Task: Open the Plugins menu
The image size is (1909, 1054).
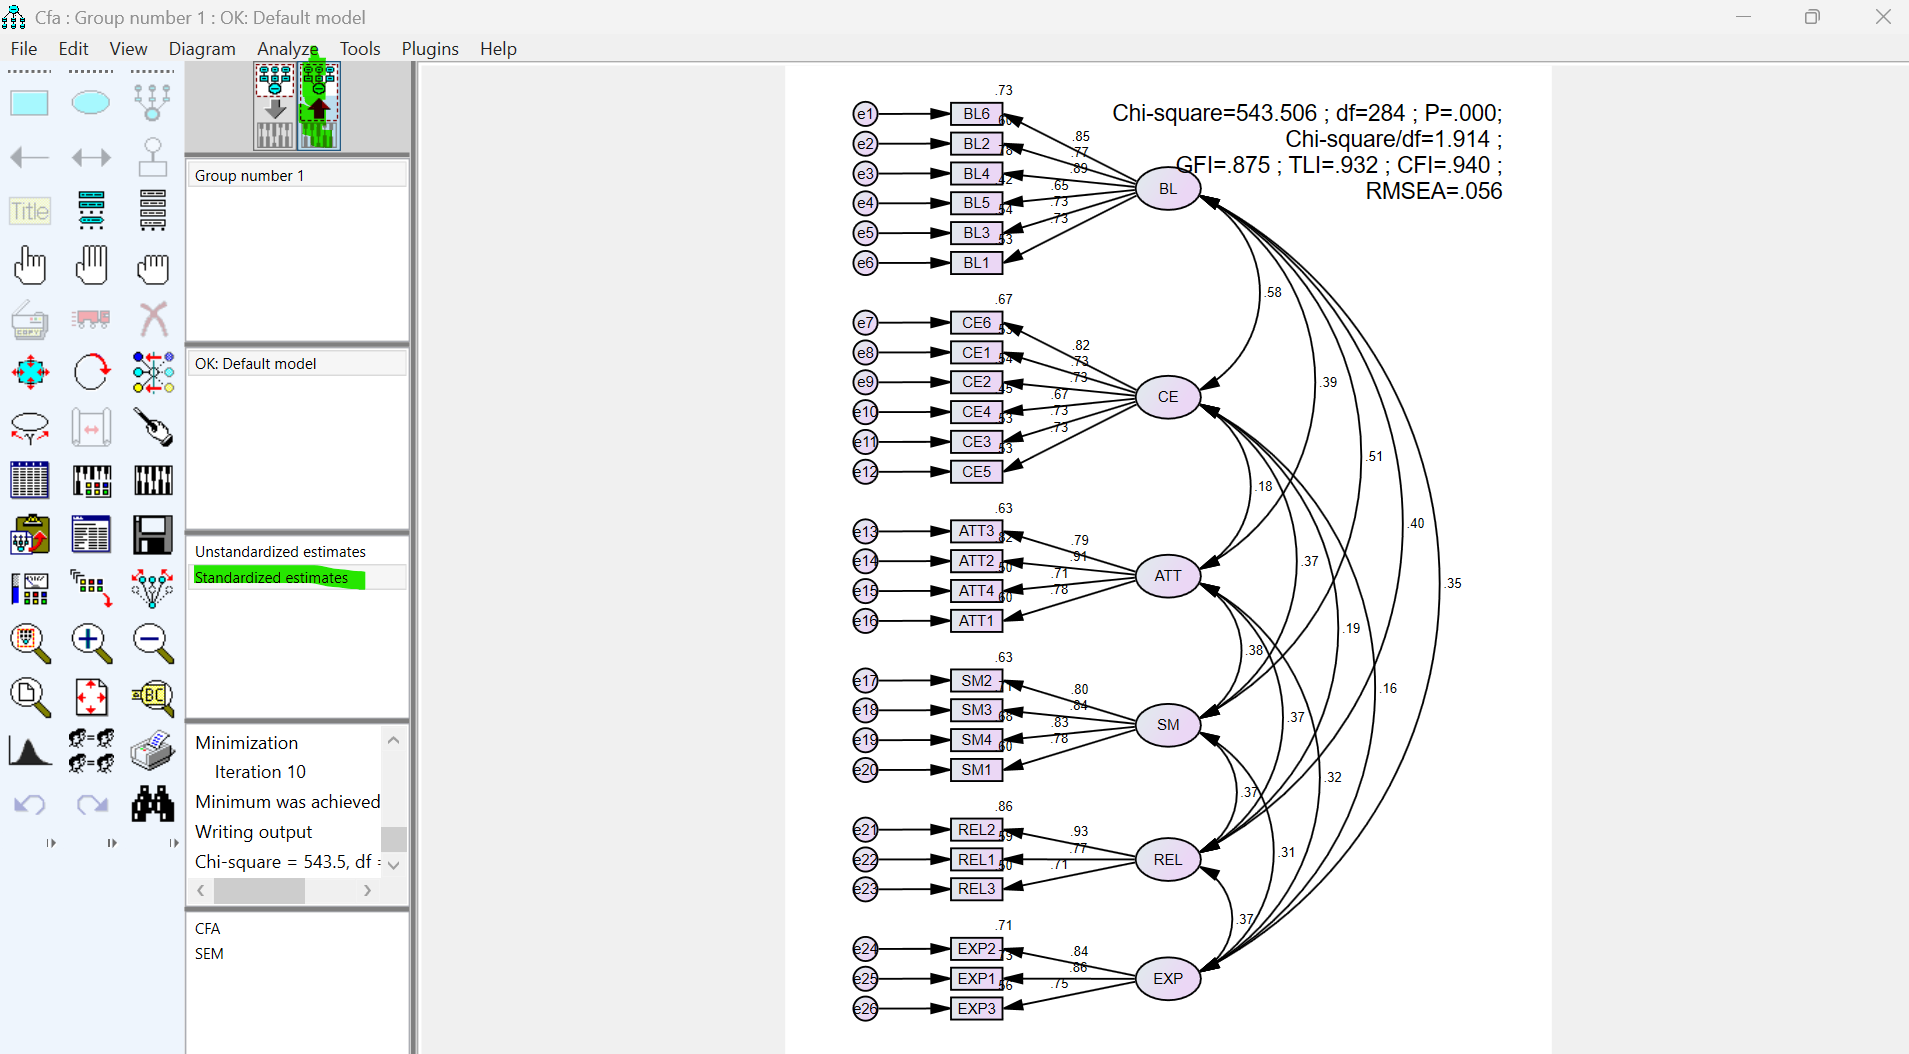Action: (430, 48)
